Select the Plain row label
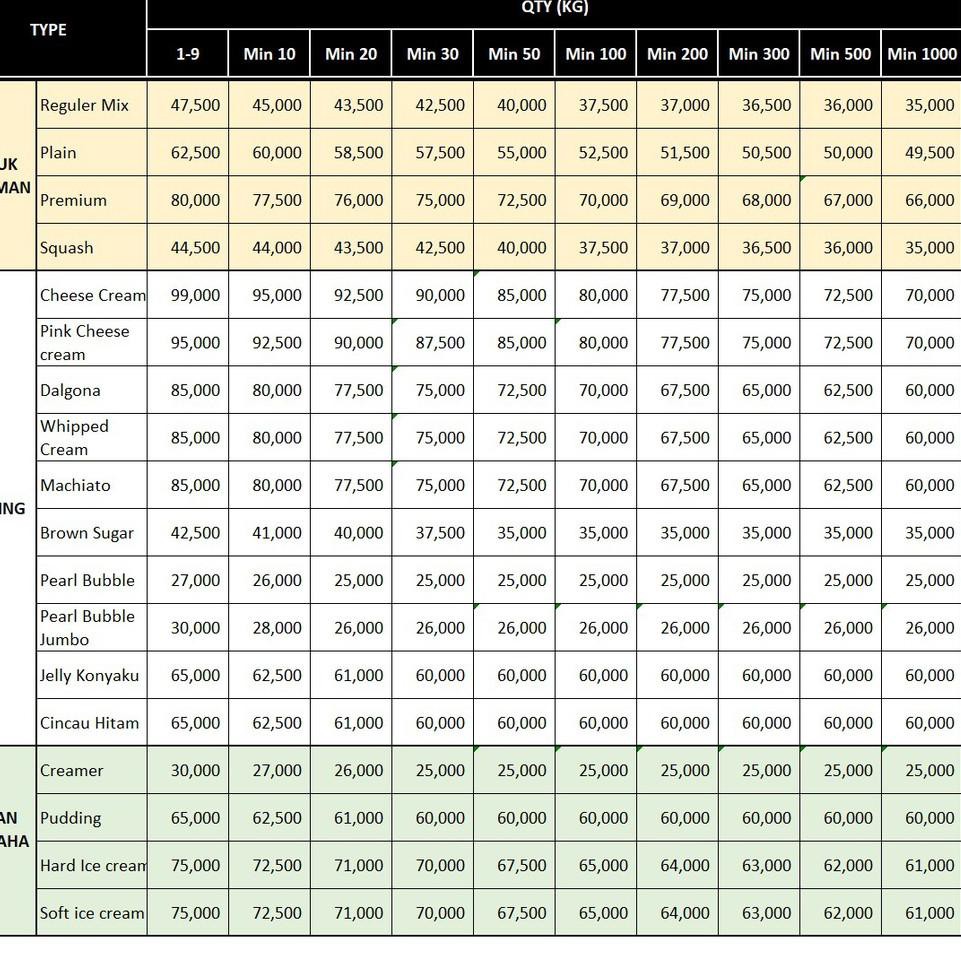Viewport: 961px width, 961px height. pos(92,152)
